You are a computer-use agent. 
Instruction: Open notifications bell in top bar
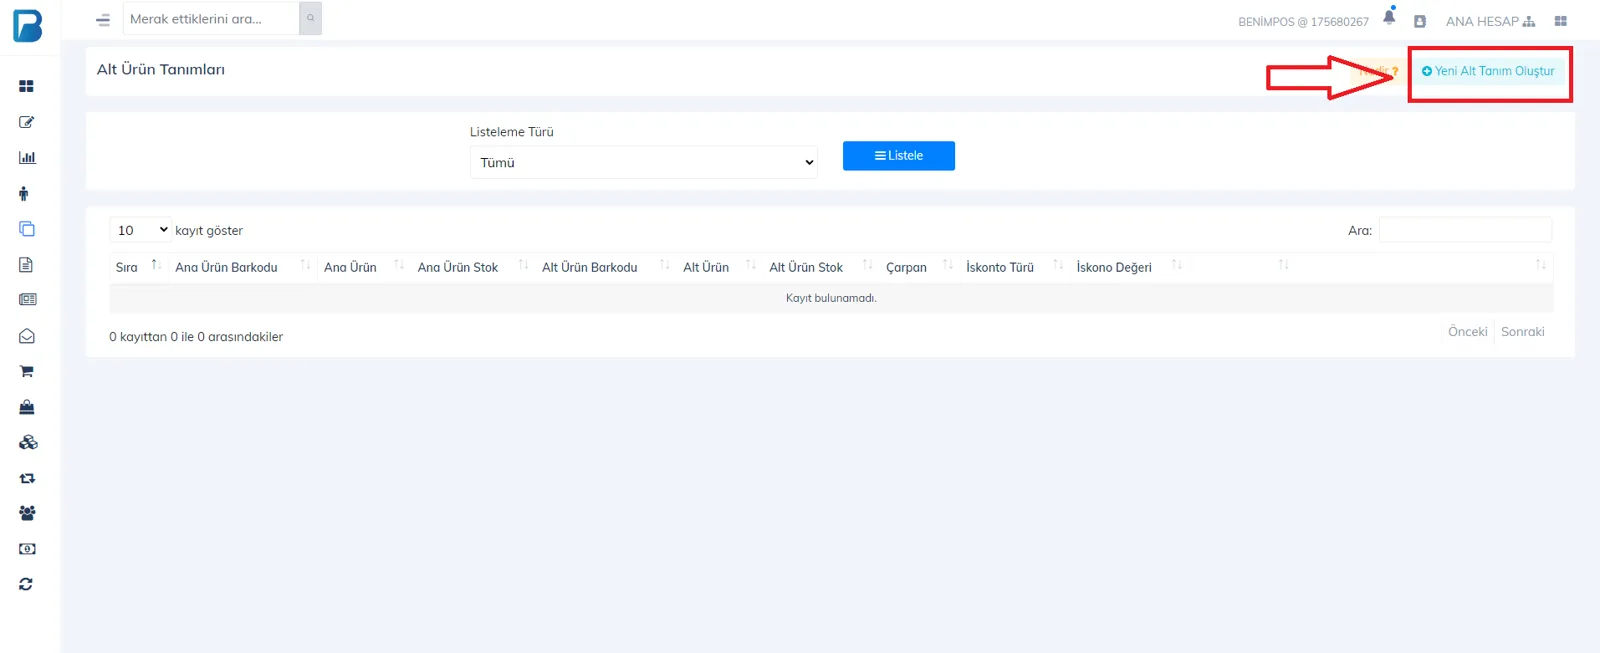point(1389,16)
